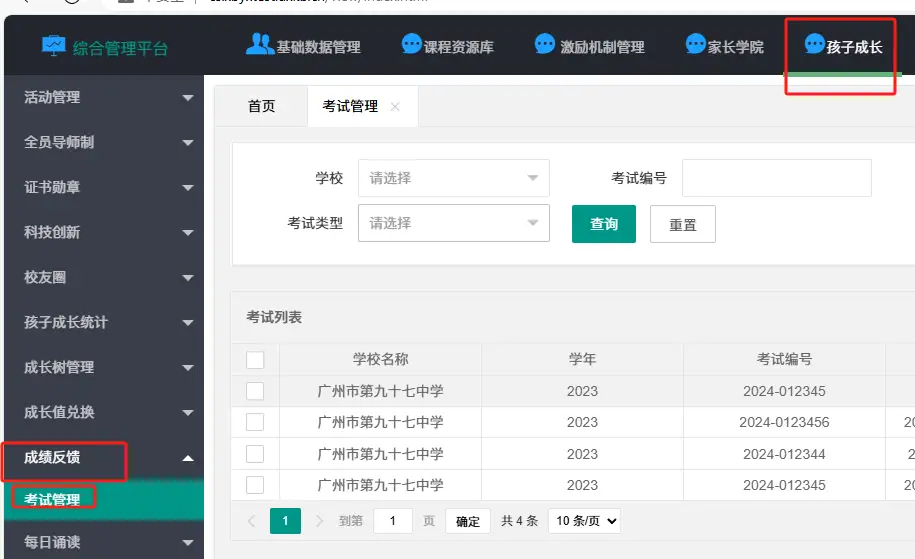Click the 孩子成长 bubble icon
This screenshot has width=915, height=559.
814,45
